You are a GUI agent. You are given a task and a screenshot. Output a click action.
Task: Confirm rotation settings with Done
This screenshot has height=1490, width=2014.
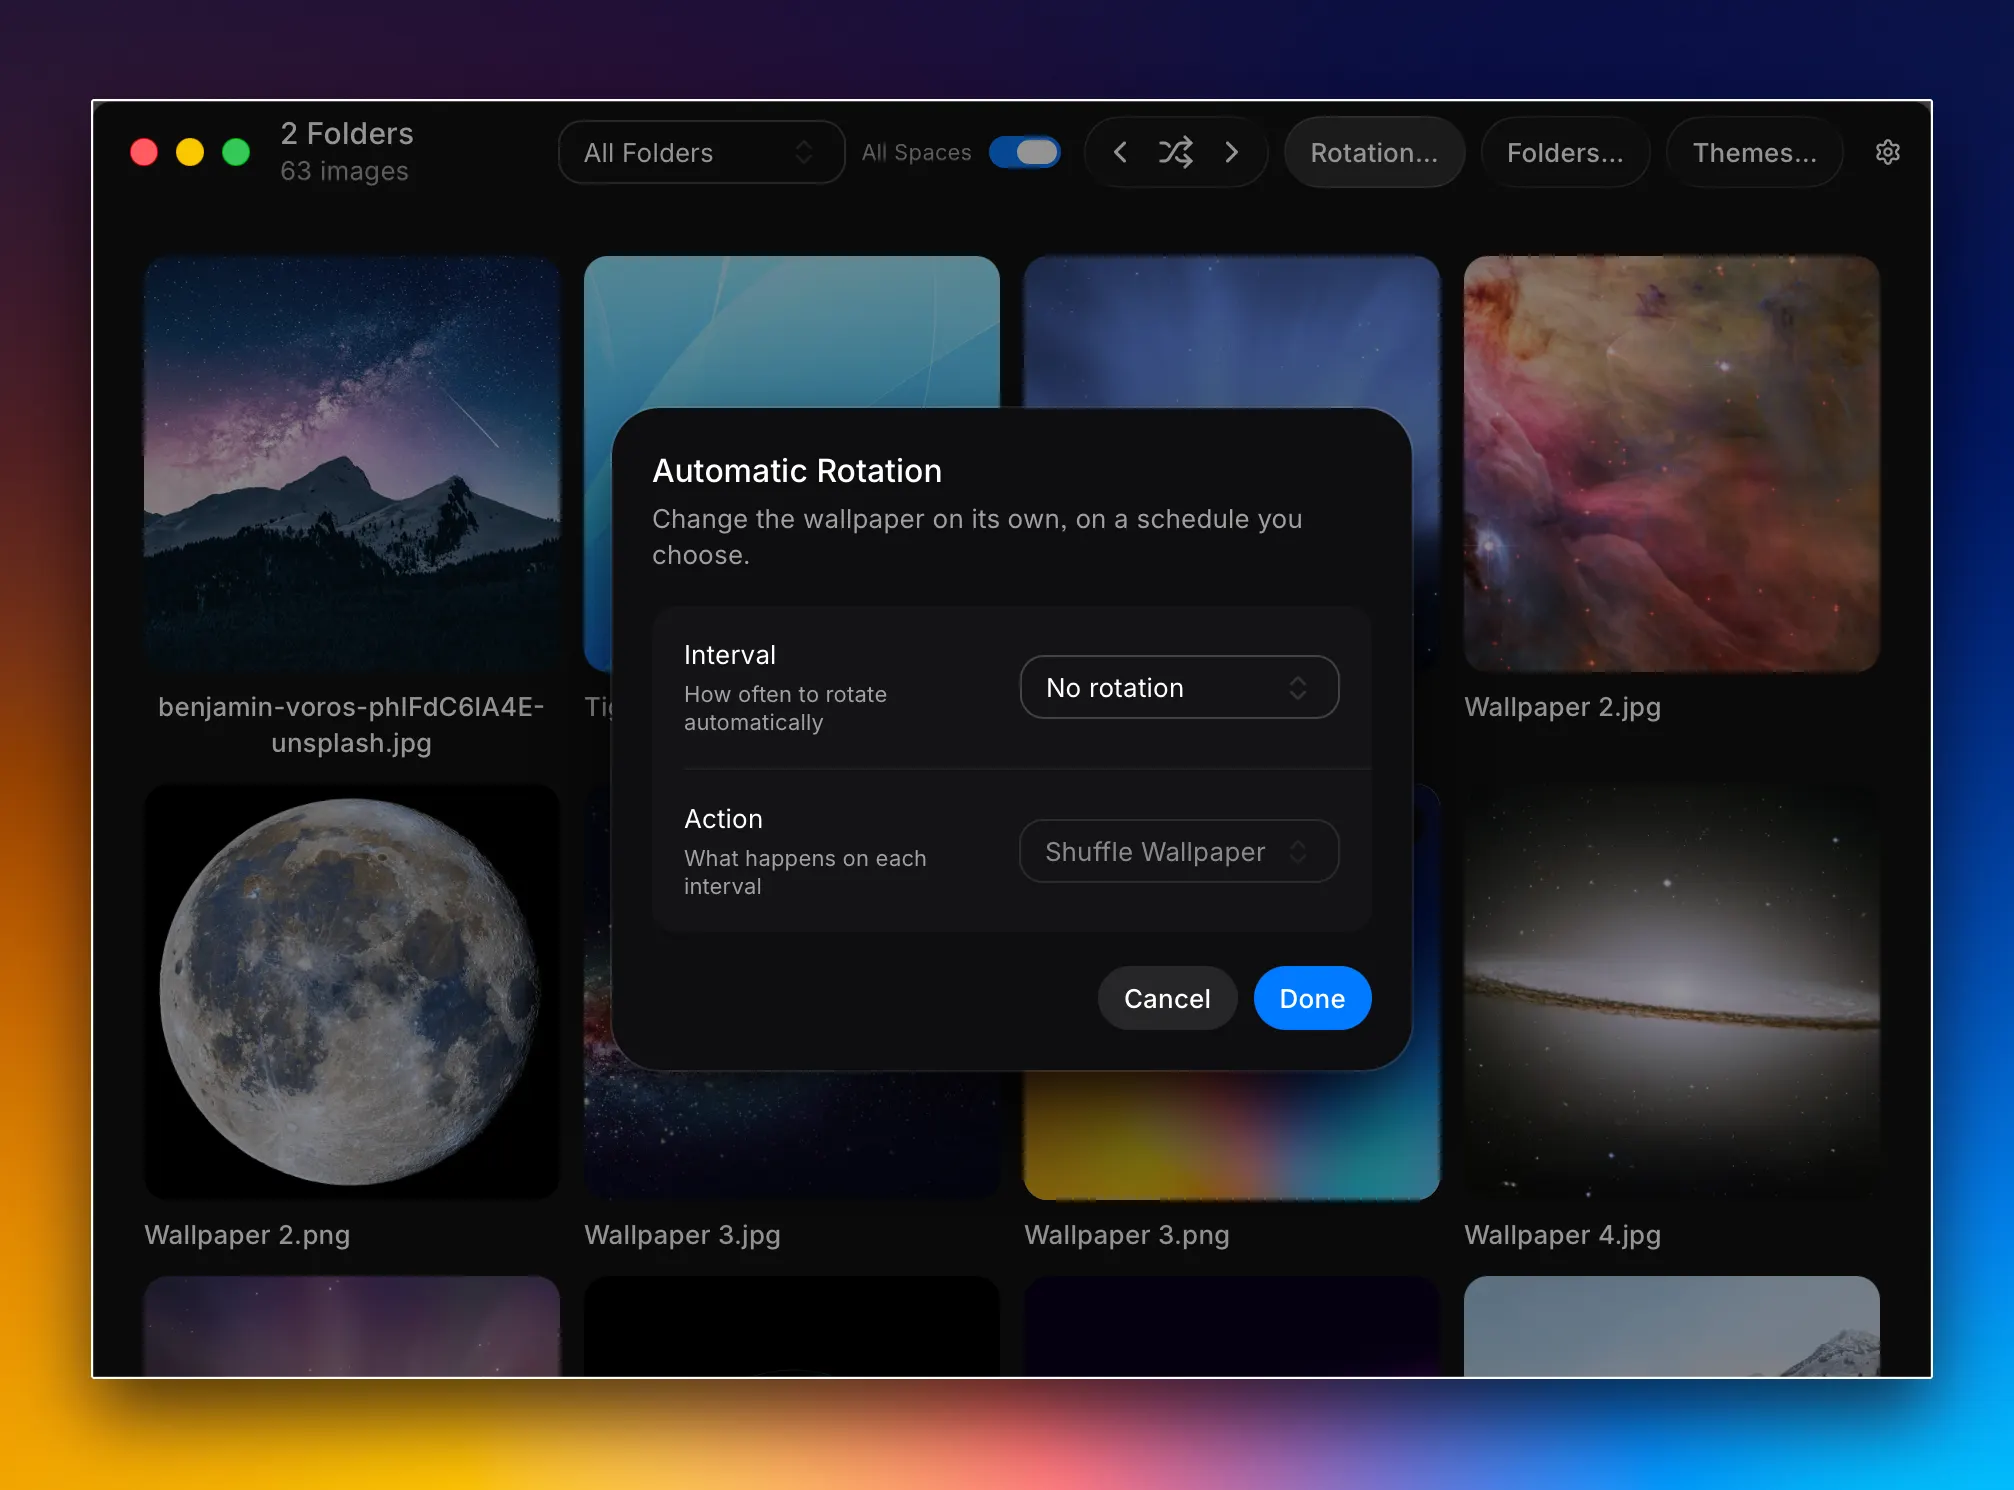1312,998
